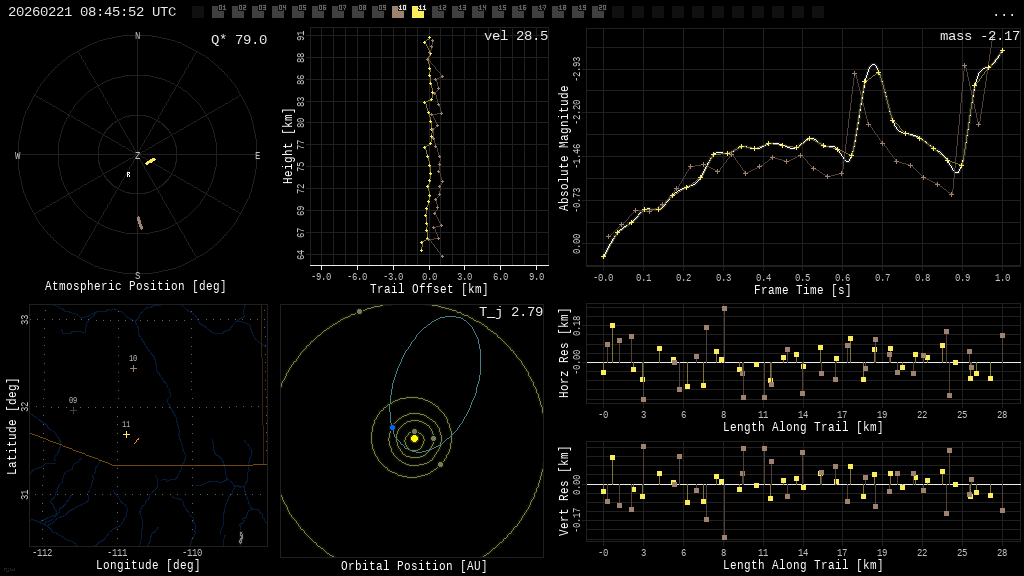Select station box 01 in top strip
Image resolution: width=1024 pixels, height=576 pixels.
[x=218, y=12]
